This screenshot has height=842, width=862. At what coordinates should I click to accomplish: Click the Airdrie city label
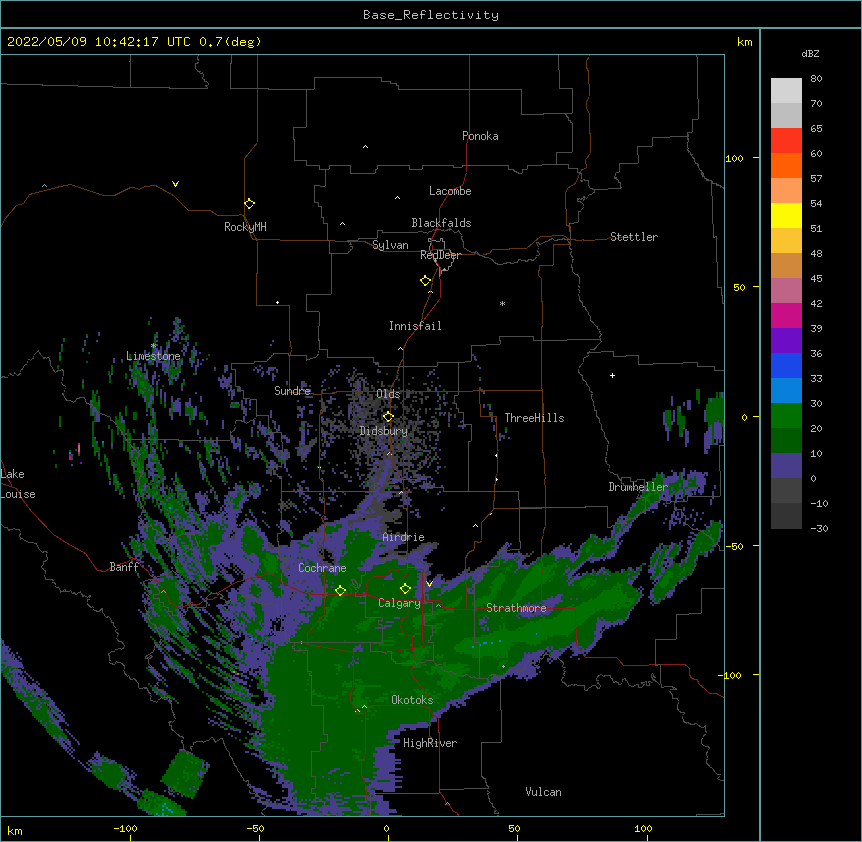click(404, 537)
